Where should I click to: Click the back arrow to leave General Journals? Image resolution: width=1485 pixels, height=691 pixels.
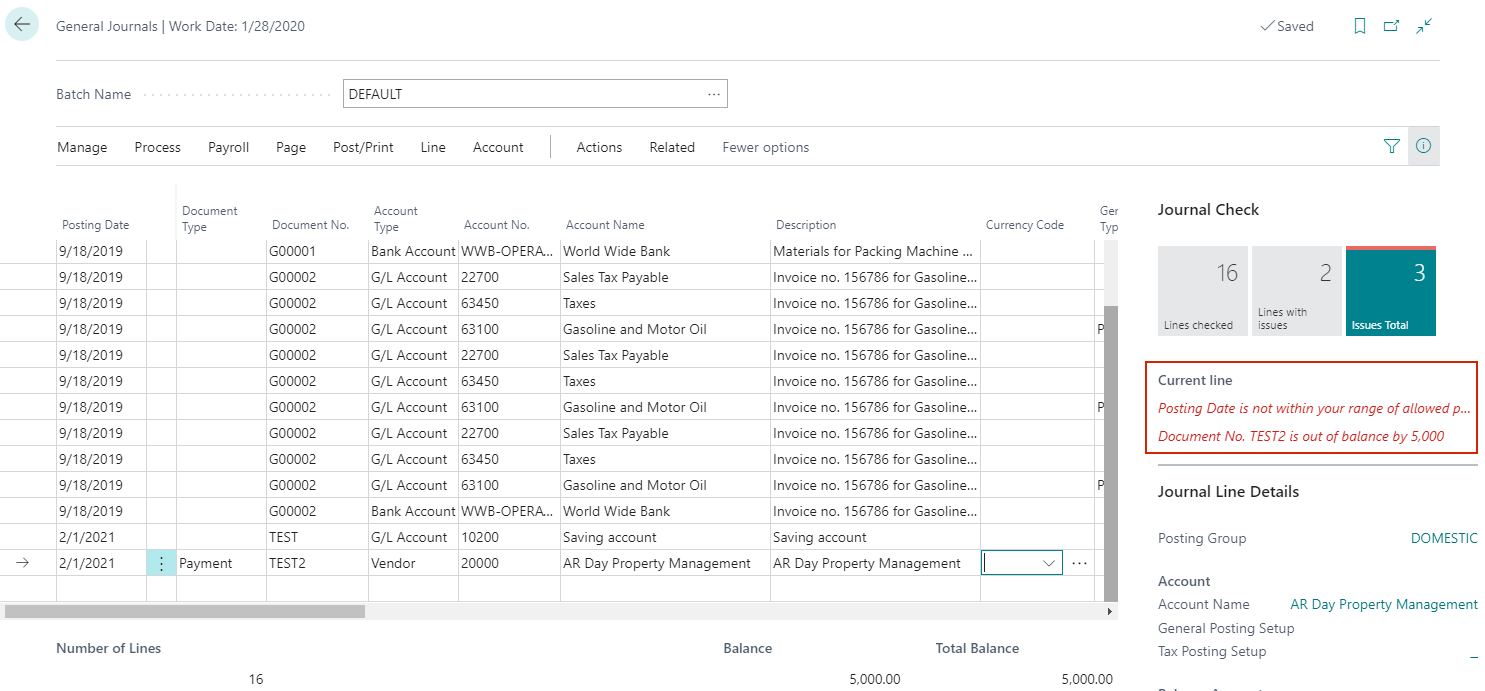click(22, 23)
